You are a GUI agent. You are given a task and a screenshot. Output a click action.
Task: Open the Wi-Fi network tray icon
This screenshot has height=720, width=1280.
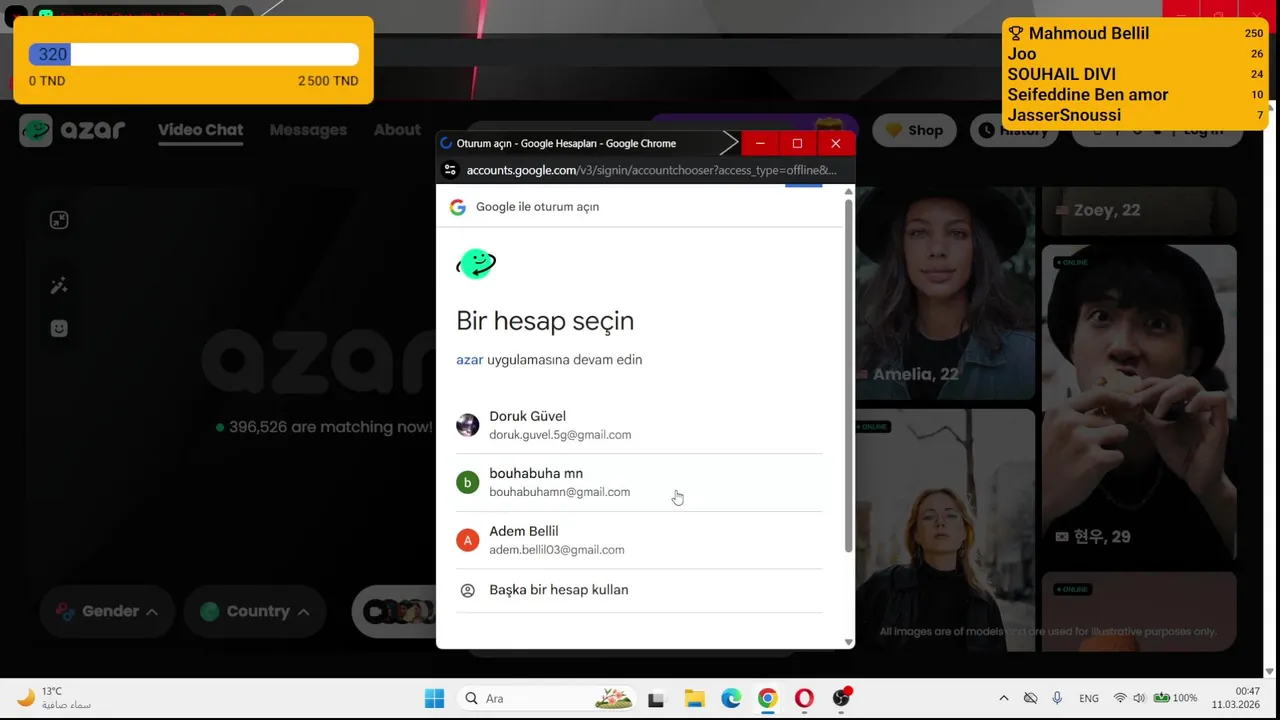coord(1120,698)
